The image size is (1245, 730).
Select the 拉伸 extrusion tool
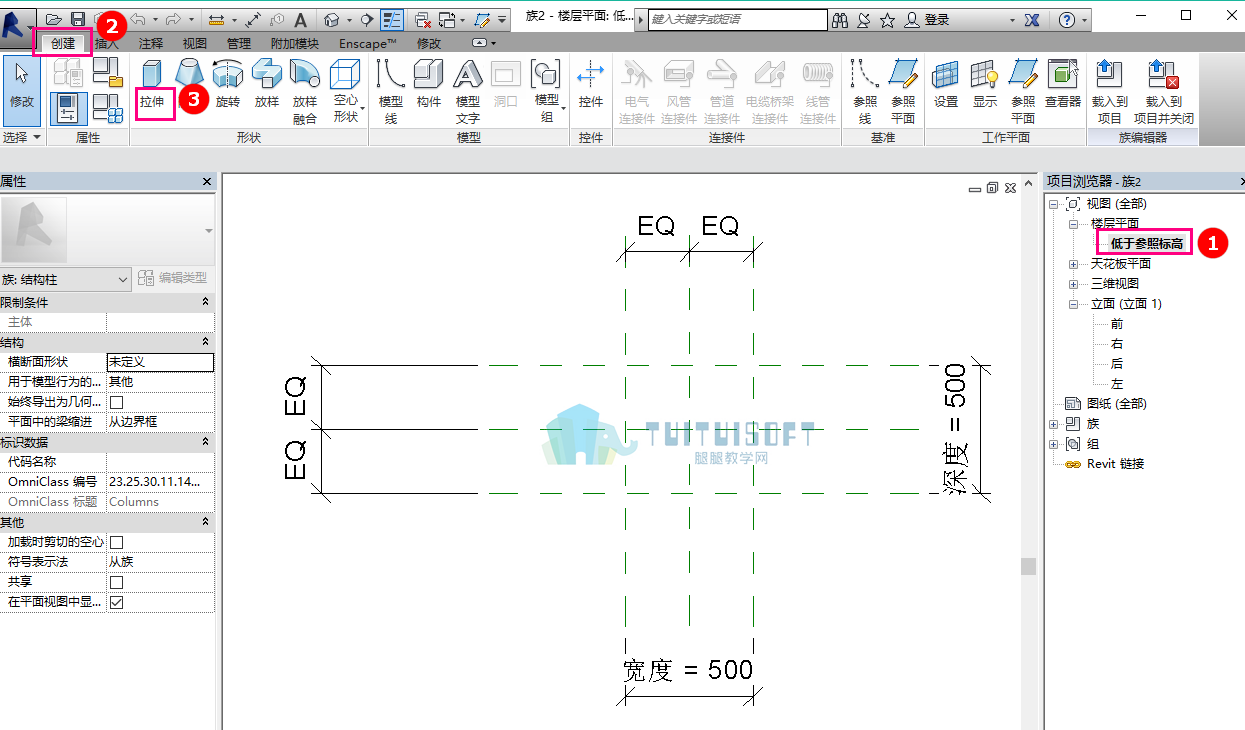click(152, 85)
